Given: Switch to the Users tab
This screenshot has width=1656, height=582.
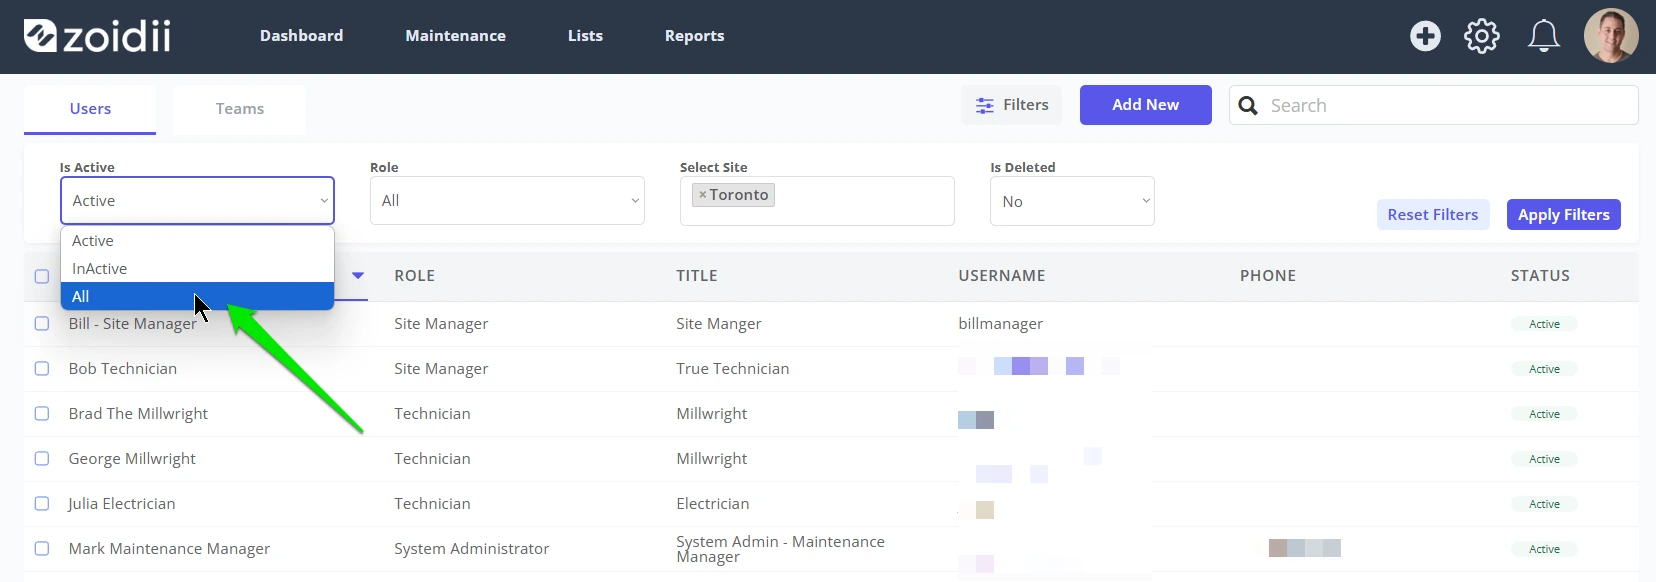Looking at the screenshot, I should [90, 109].
